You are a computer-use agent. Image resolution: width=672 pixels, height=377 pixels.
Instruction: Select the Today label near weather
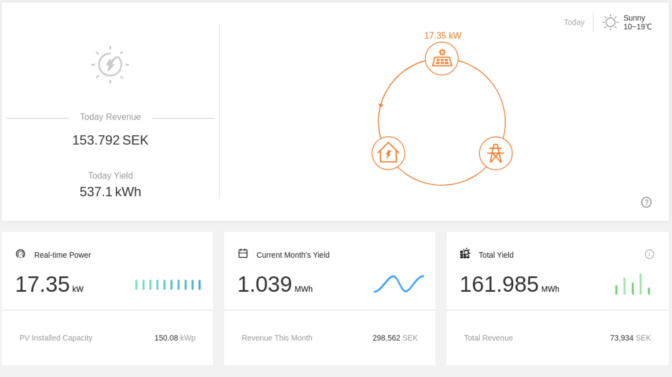(x=574, y=22)
